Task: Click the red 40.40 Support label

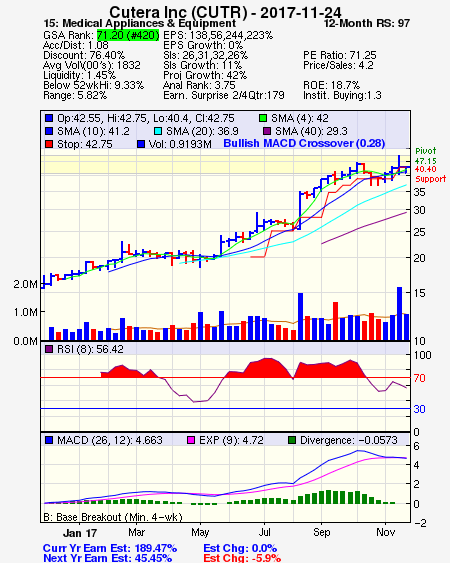Action: [430, 174]
